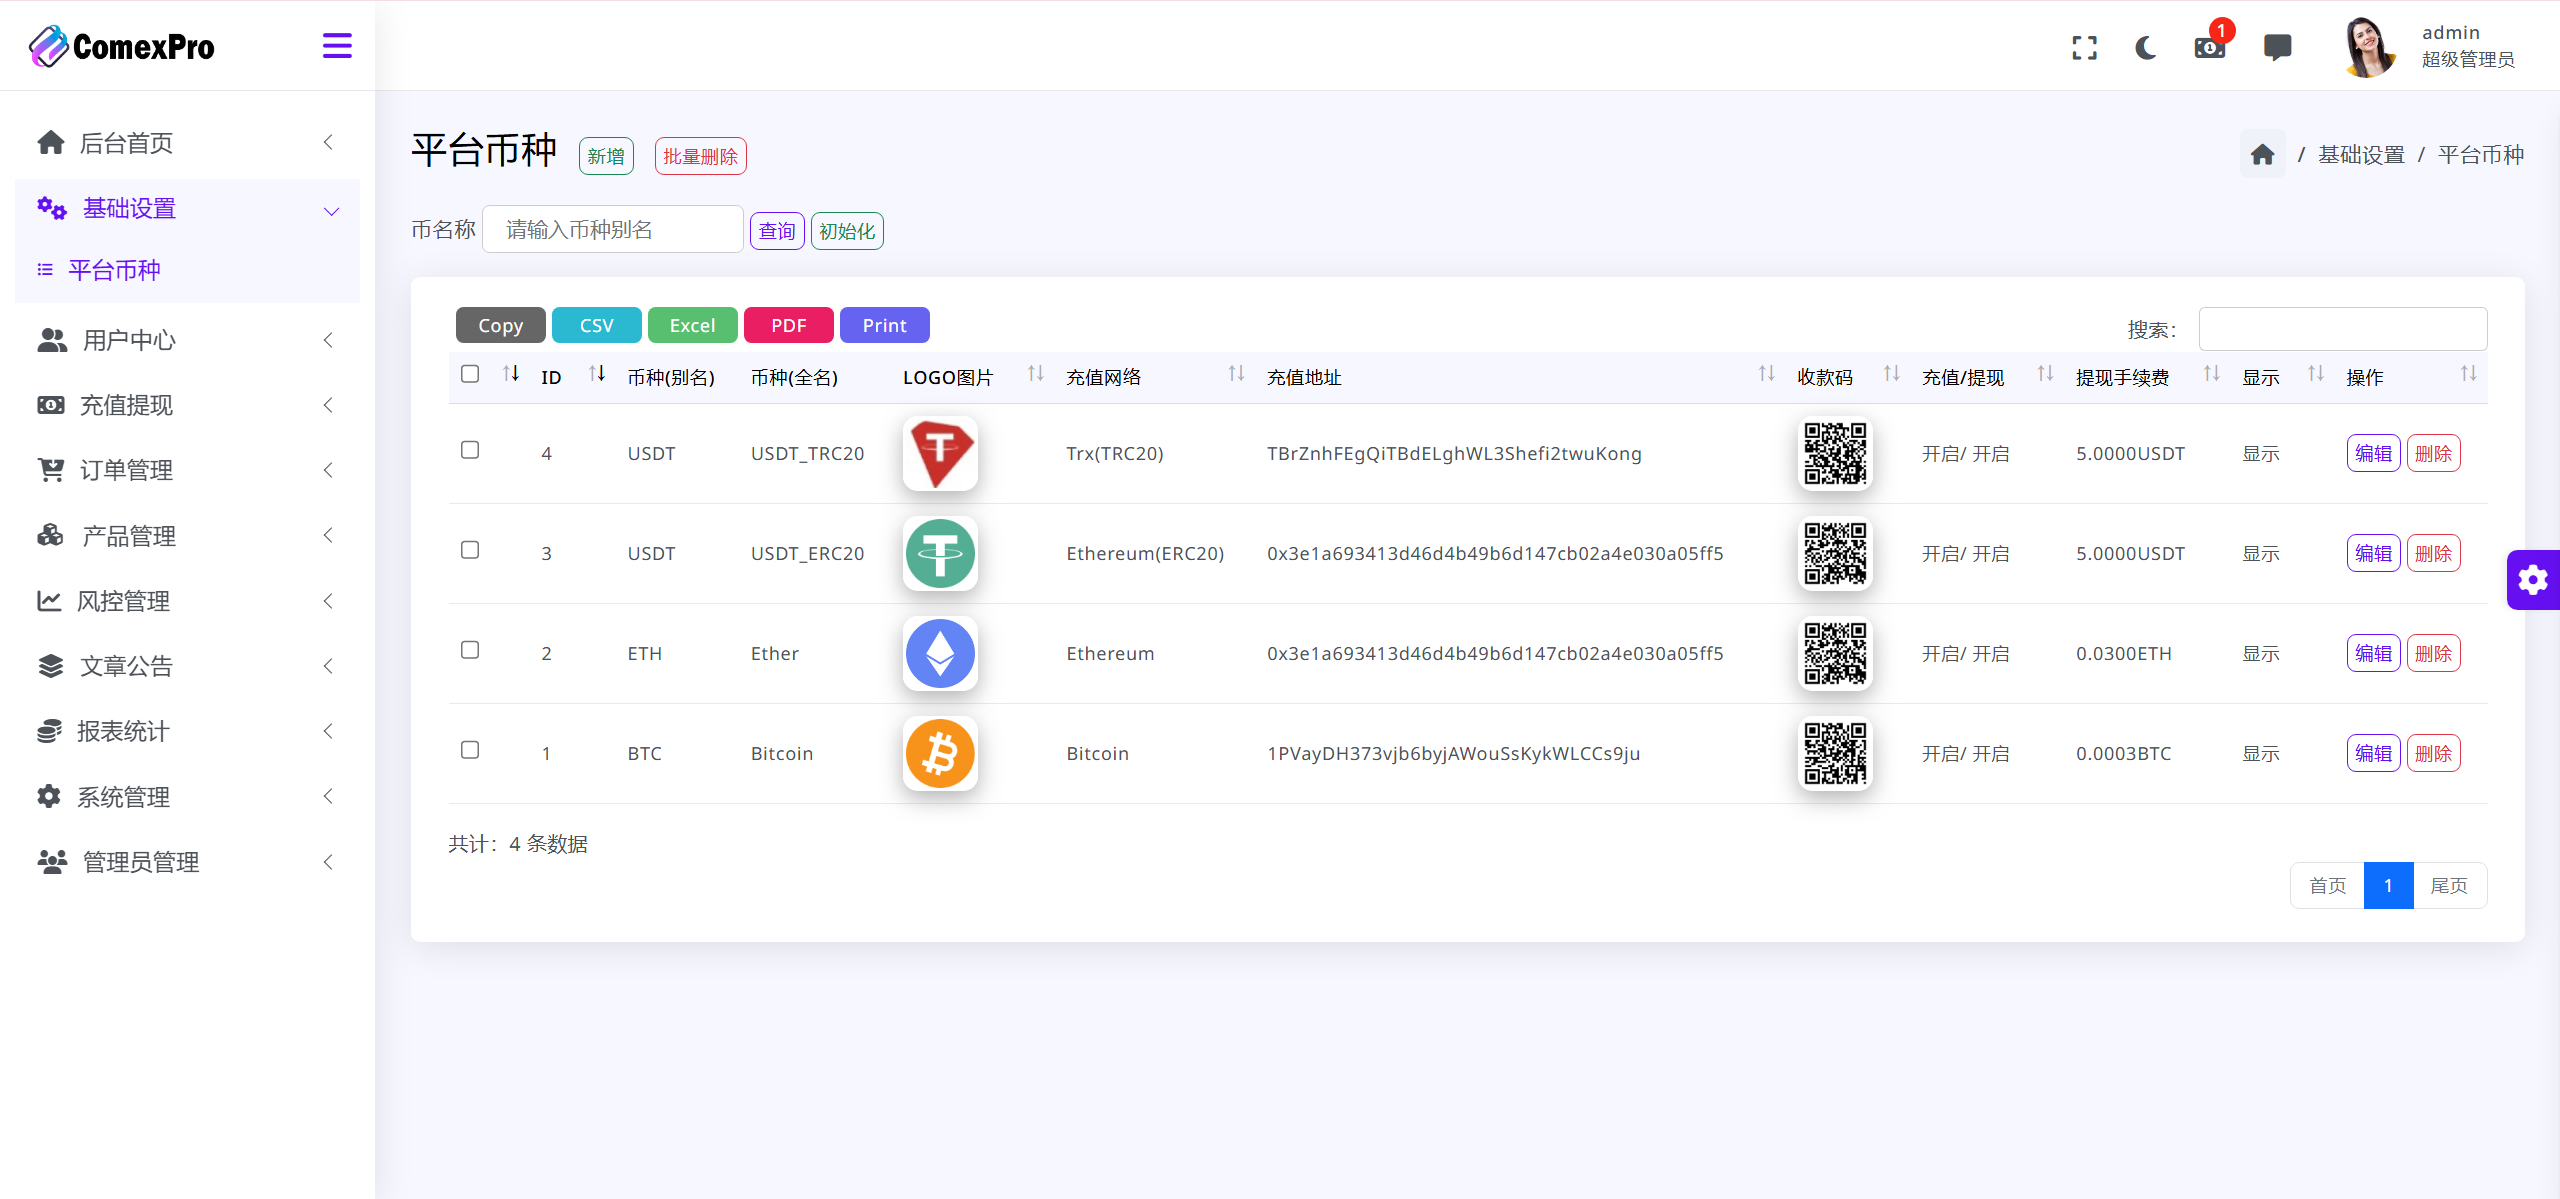View QR code for USDT_TRC20 row
Viewport: 2560px width, 1199px height.
point(1835,454)
